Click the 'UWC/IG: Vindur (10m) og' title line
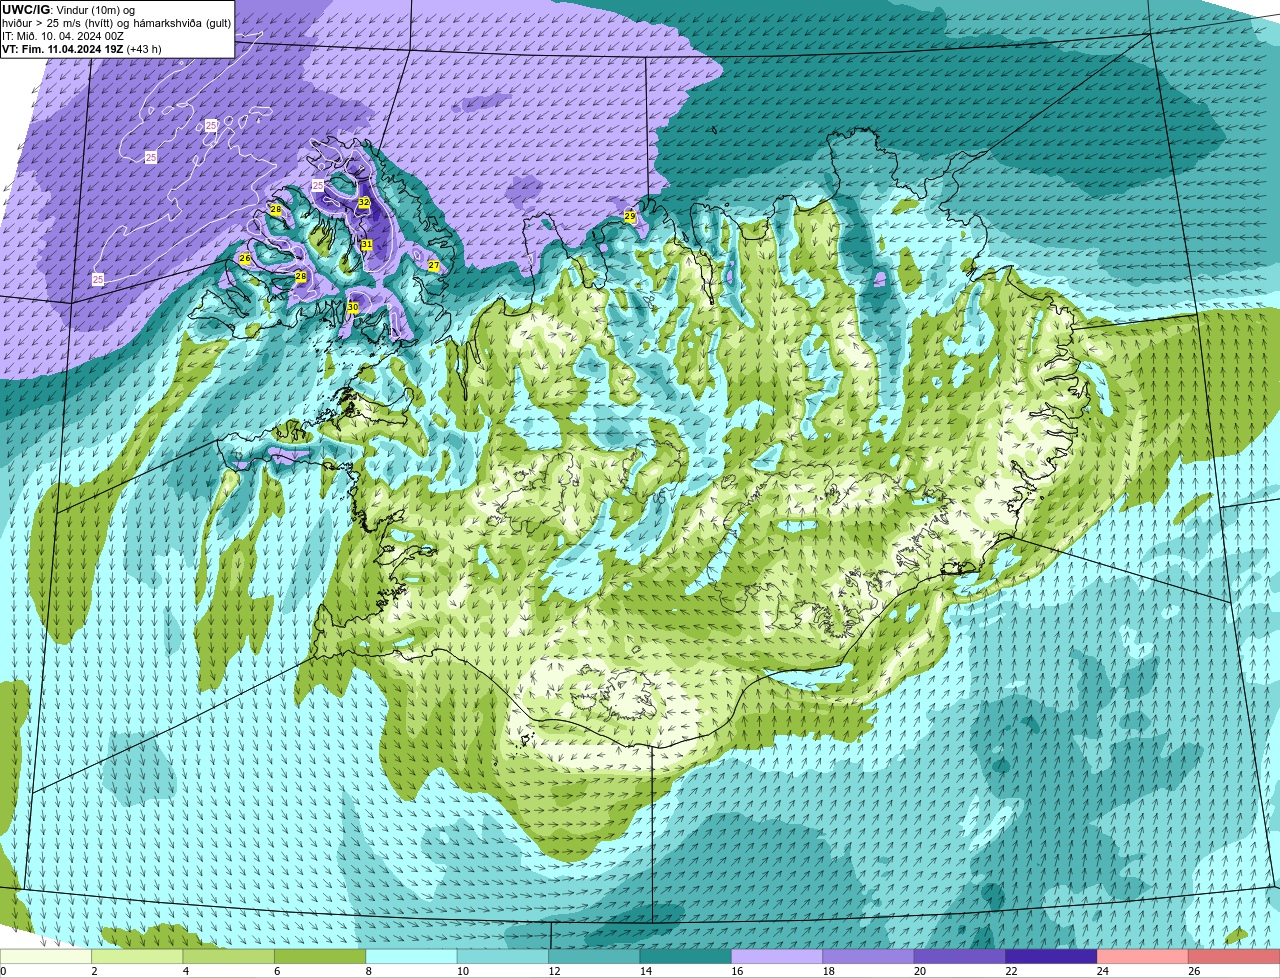1280x978 pixels. click(x=68, y=10)
